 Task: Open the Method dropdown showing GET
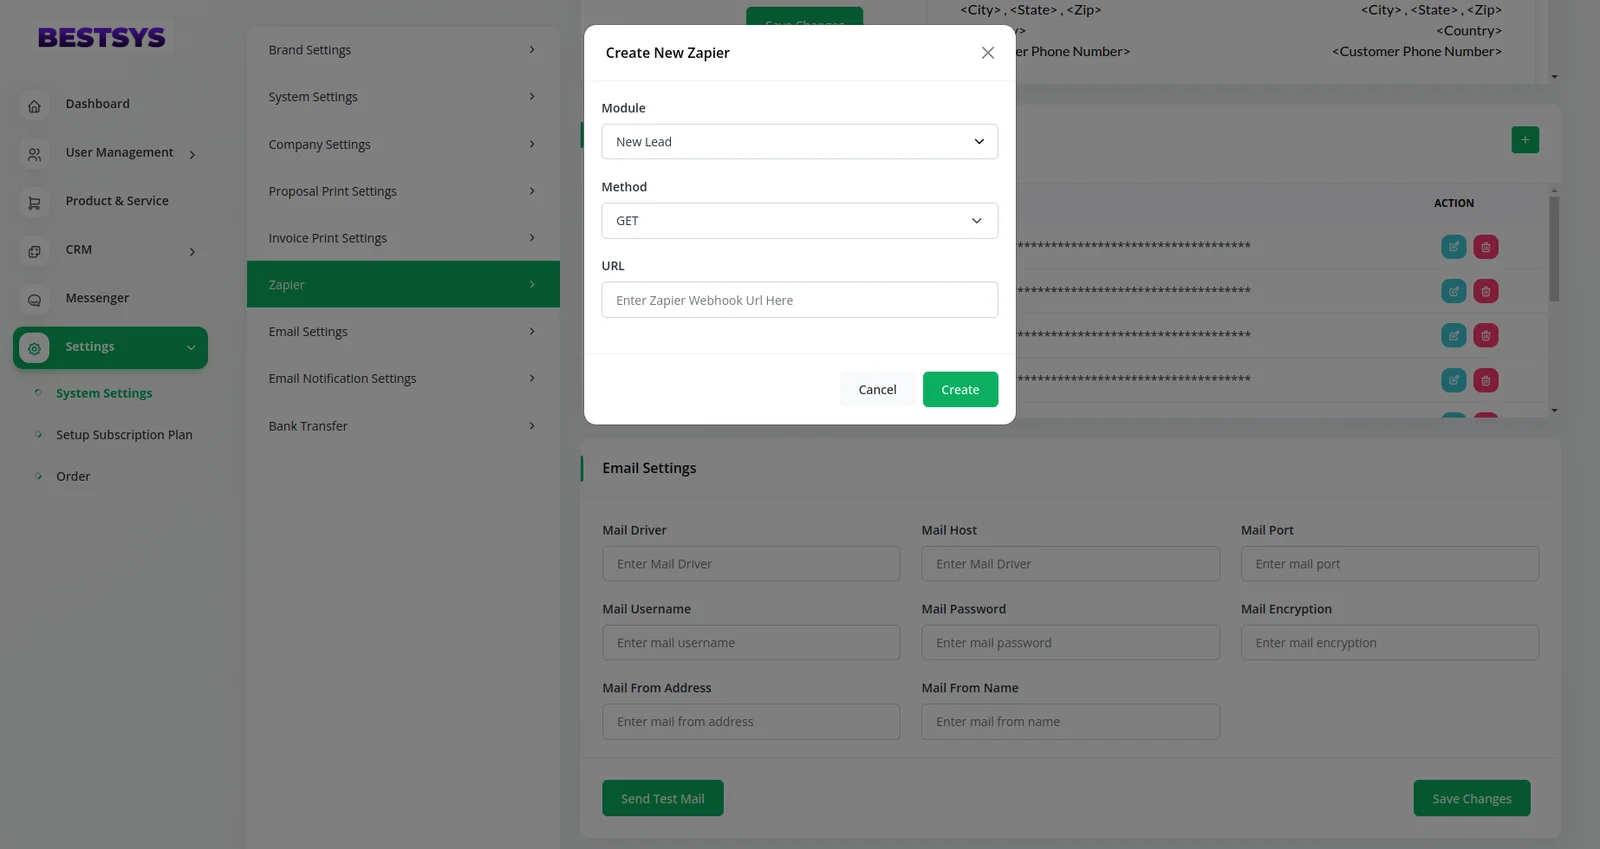coord(799,221)
